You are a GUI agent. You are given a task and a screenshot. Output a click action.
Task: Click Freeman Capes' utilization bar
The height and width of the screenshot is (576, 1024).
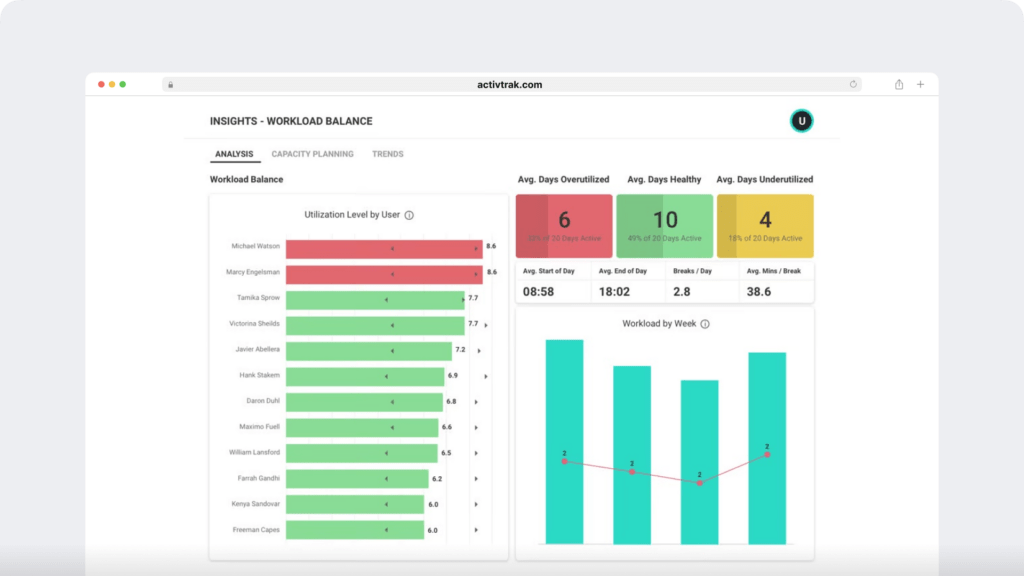click(355, 530)
